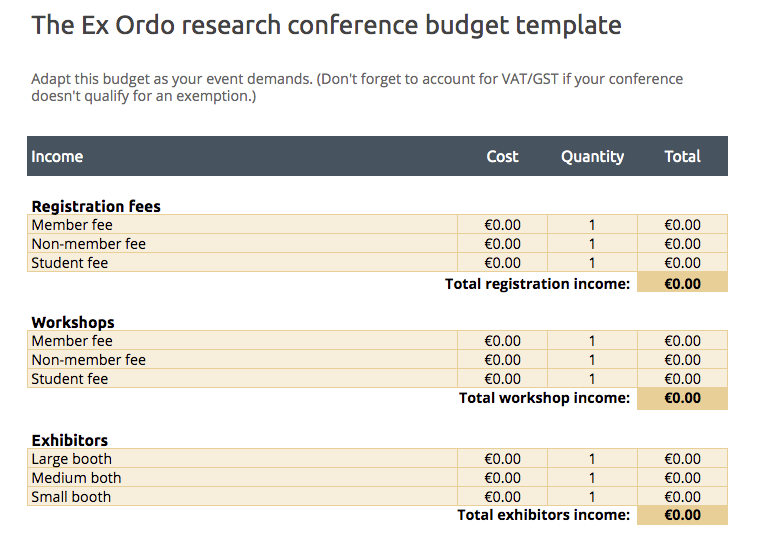Click the Total exhibitors income value
This screenshot has width=779, height=542.
(x=682, y=515)
